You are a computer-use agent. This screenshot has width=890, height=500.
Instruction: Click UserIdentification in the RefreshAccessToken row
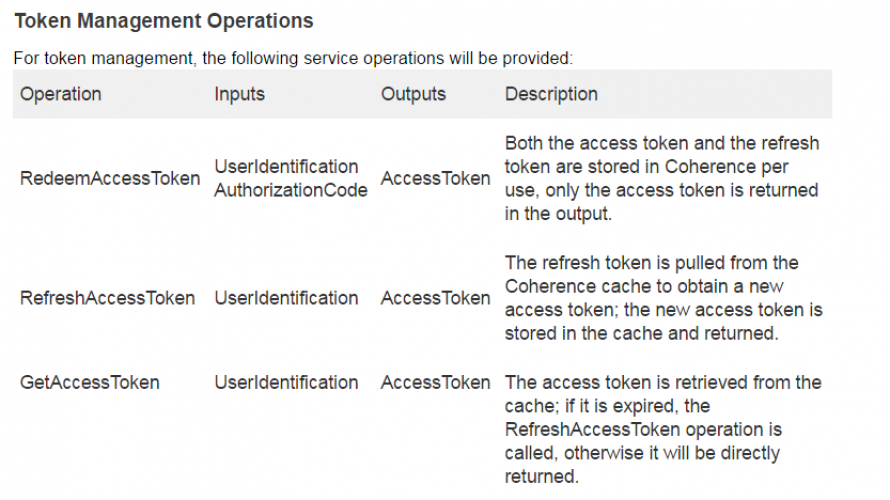(x=286, y=298)
